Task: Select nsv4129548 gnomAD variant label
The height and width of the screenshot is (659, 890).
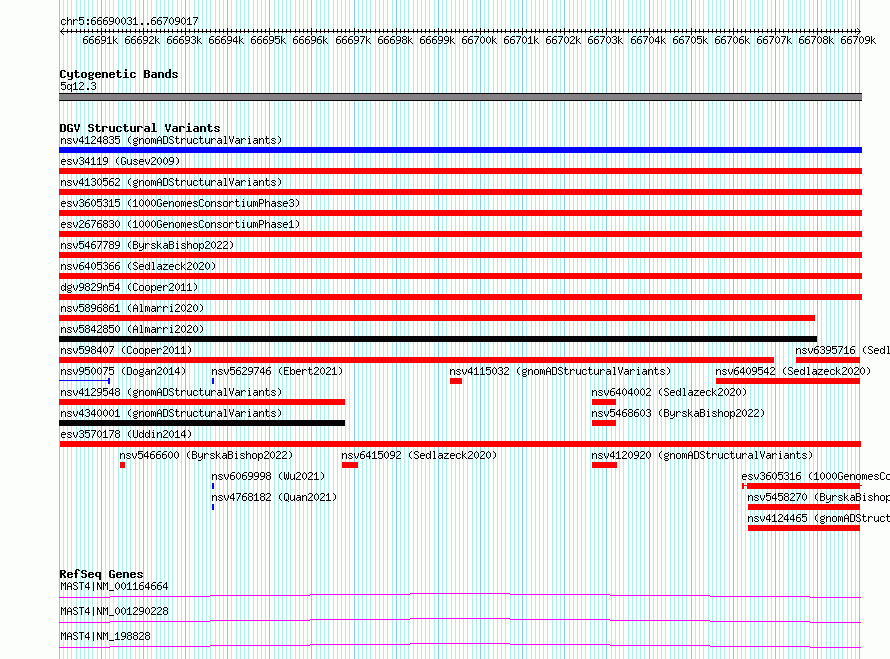Action: point(171,392)
